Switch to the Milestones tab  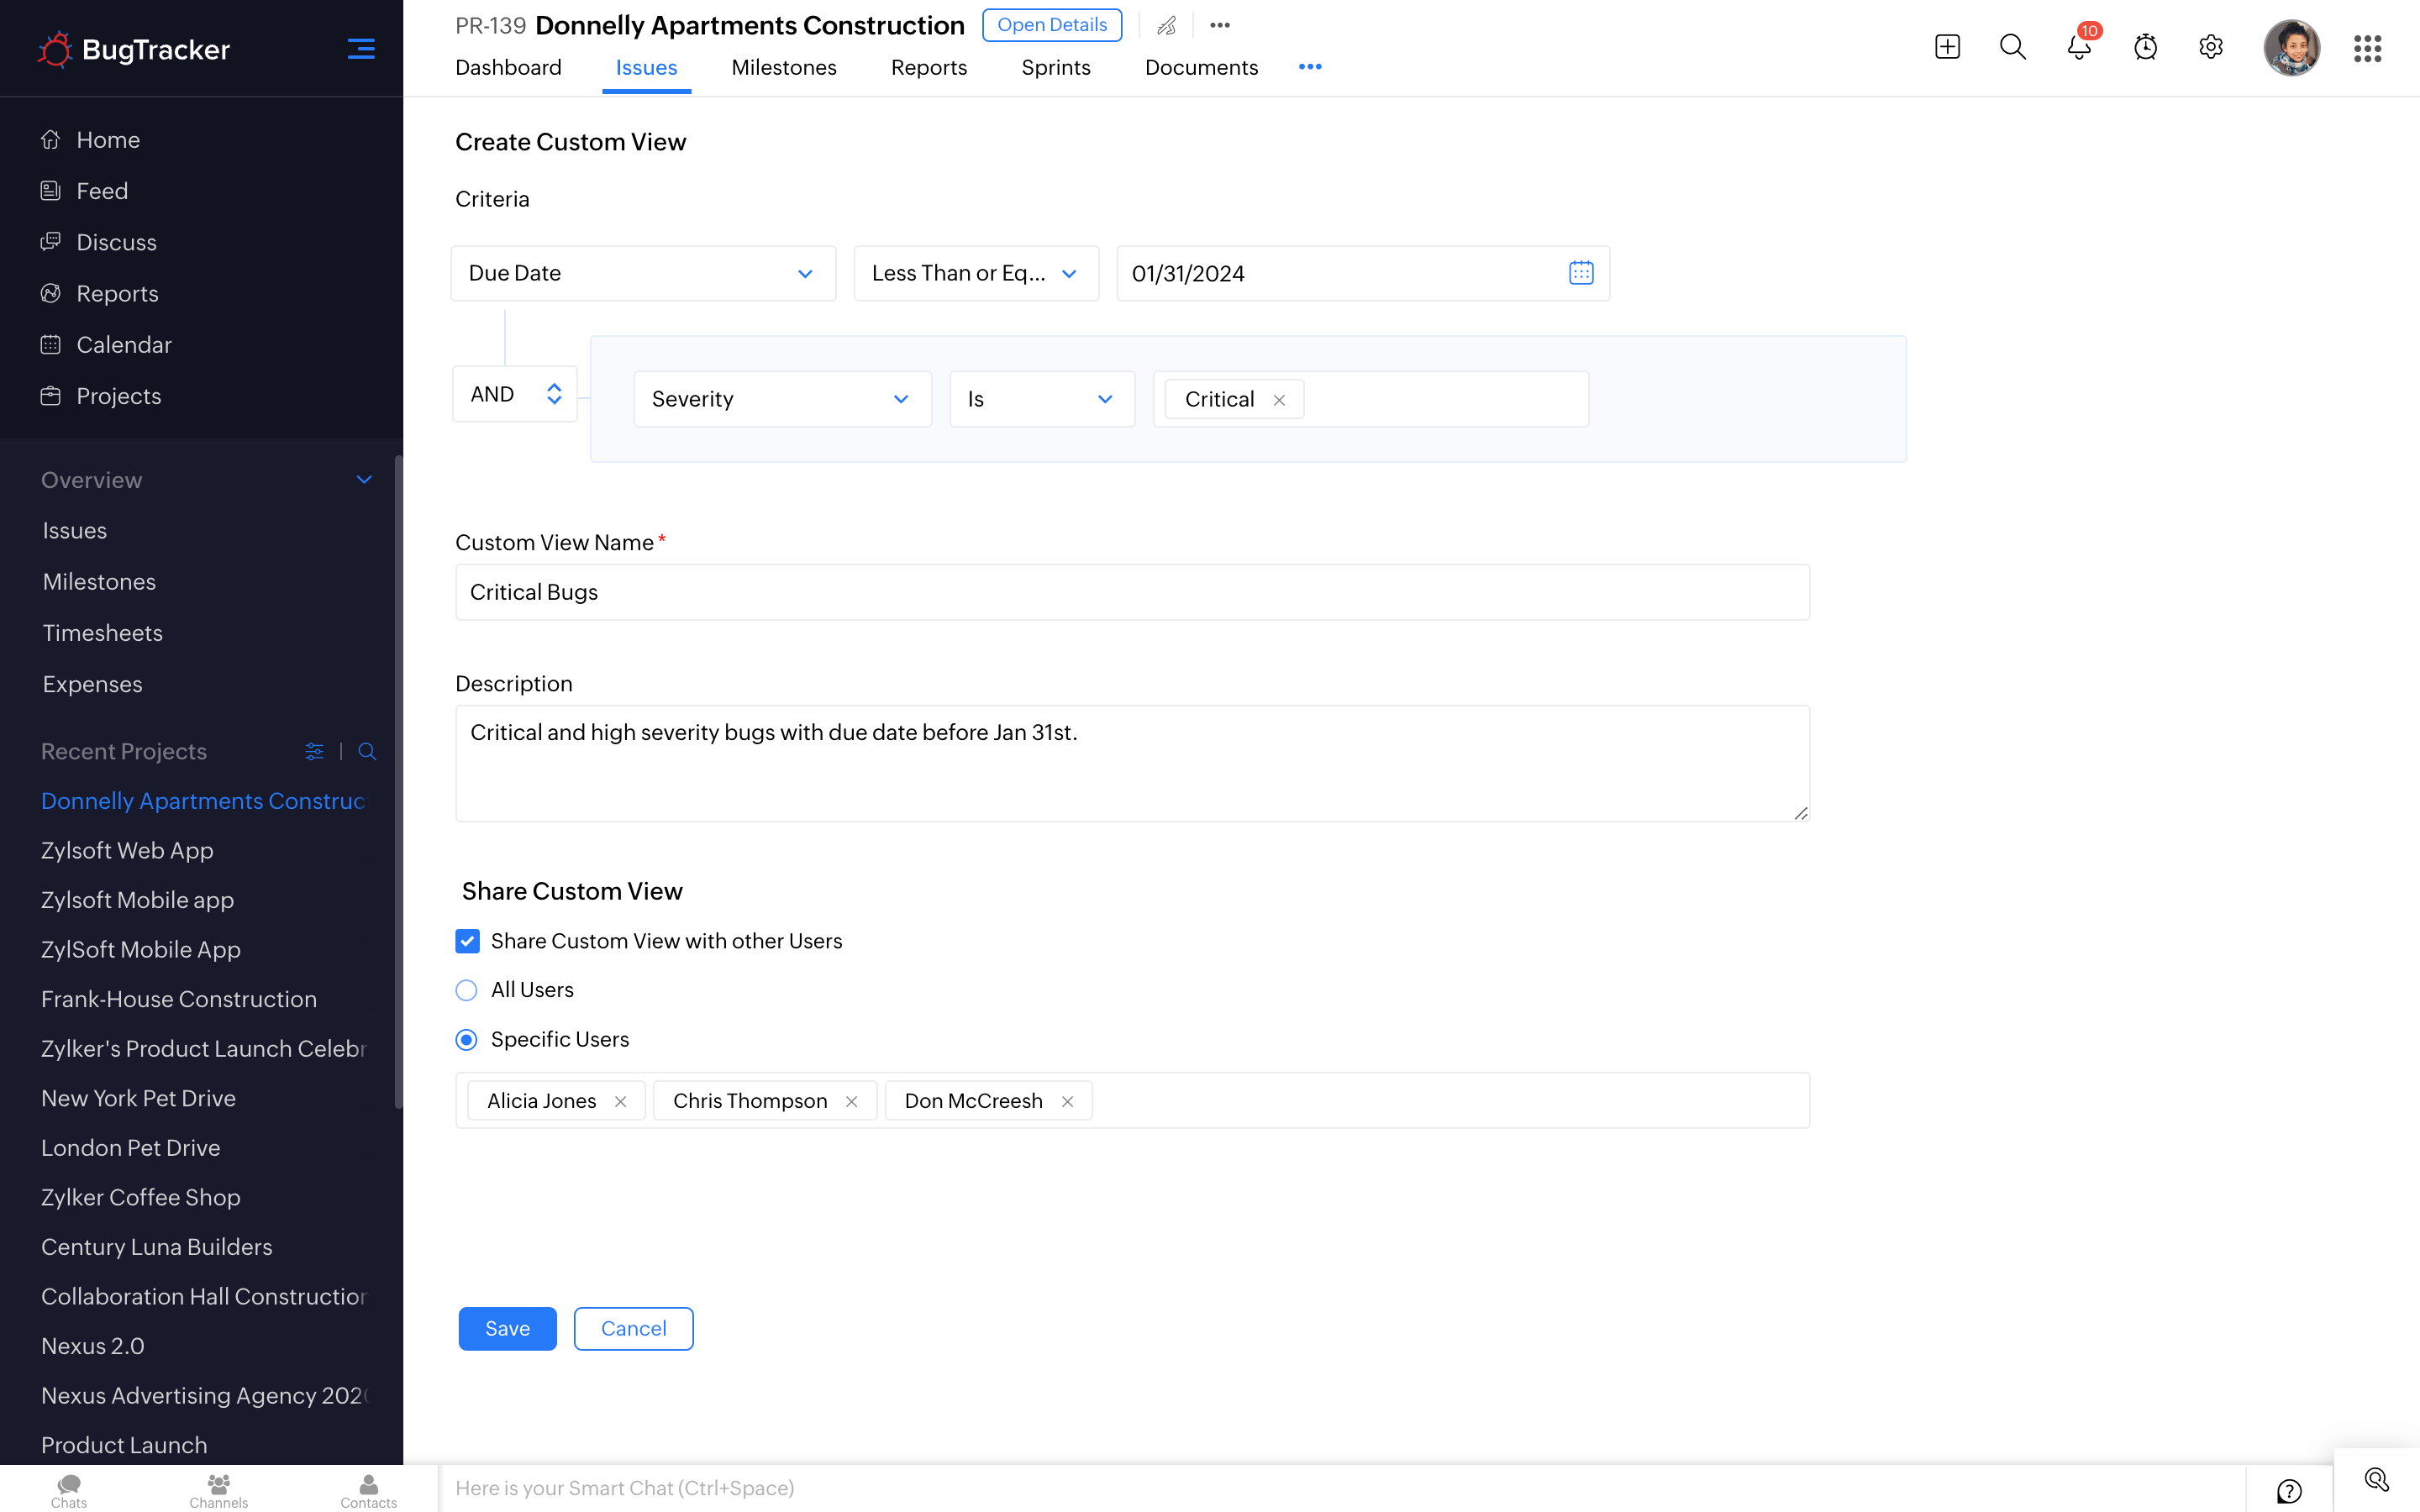(x=783, y=67)
